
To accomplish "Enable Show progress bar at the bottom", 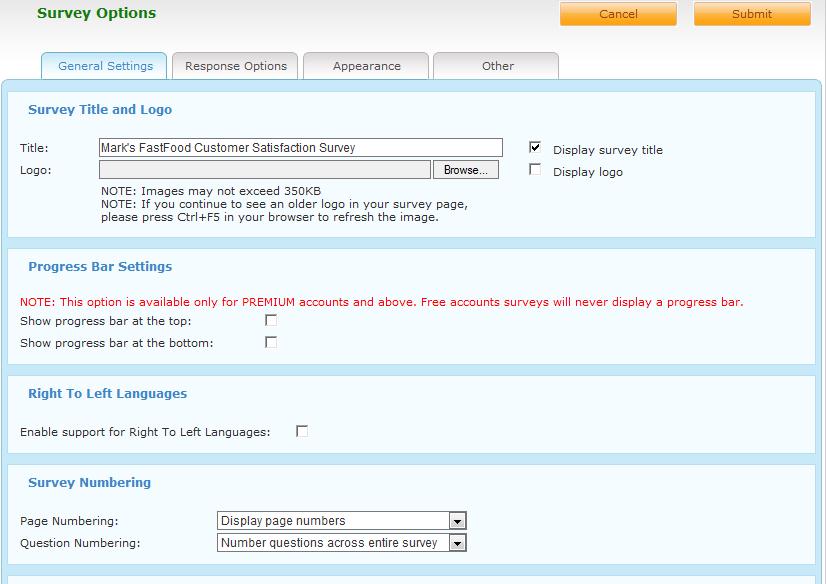I will pos(271,342).
